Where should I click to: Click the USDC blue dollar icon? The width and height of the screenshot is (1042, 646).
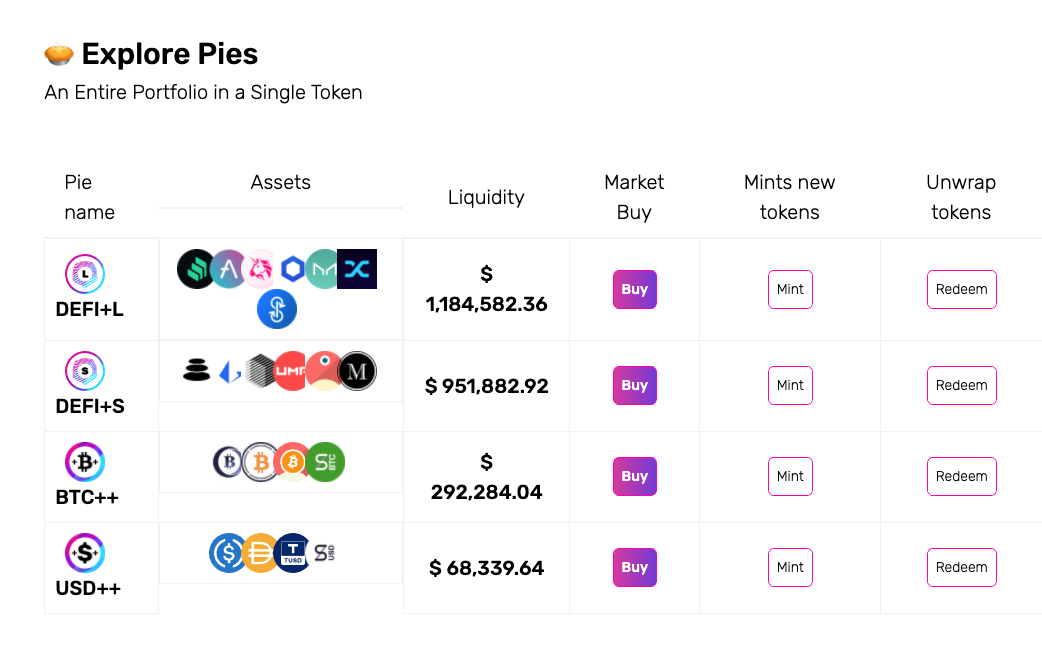click(228, 553)
